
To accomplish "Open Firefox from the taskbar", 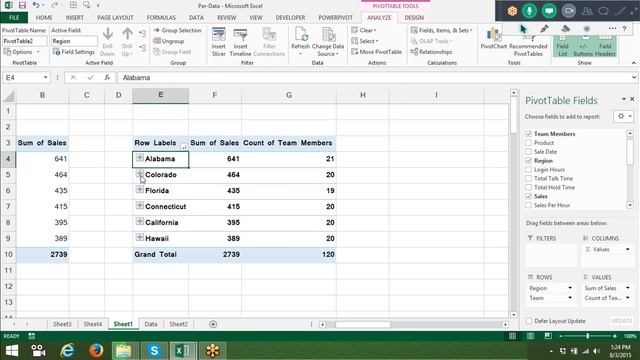I will 96,350.
